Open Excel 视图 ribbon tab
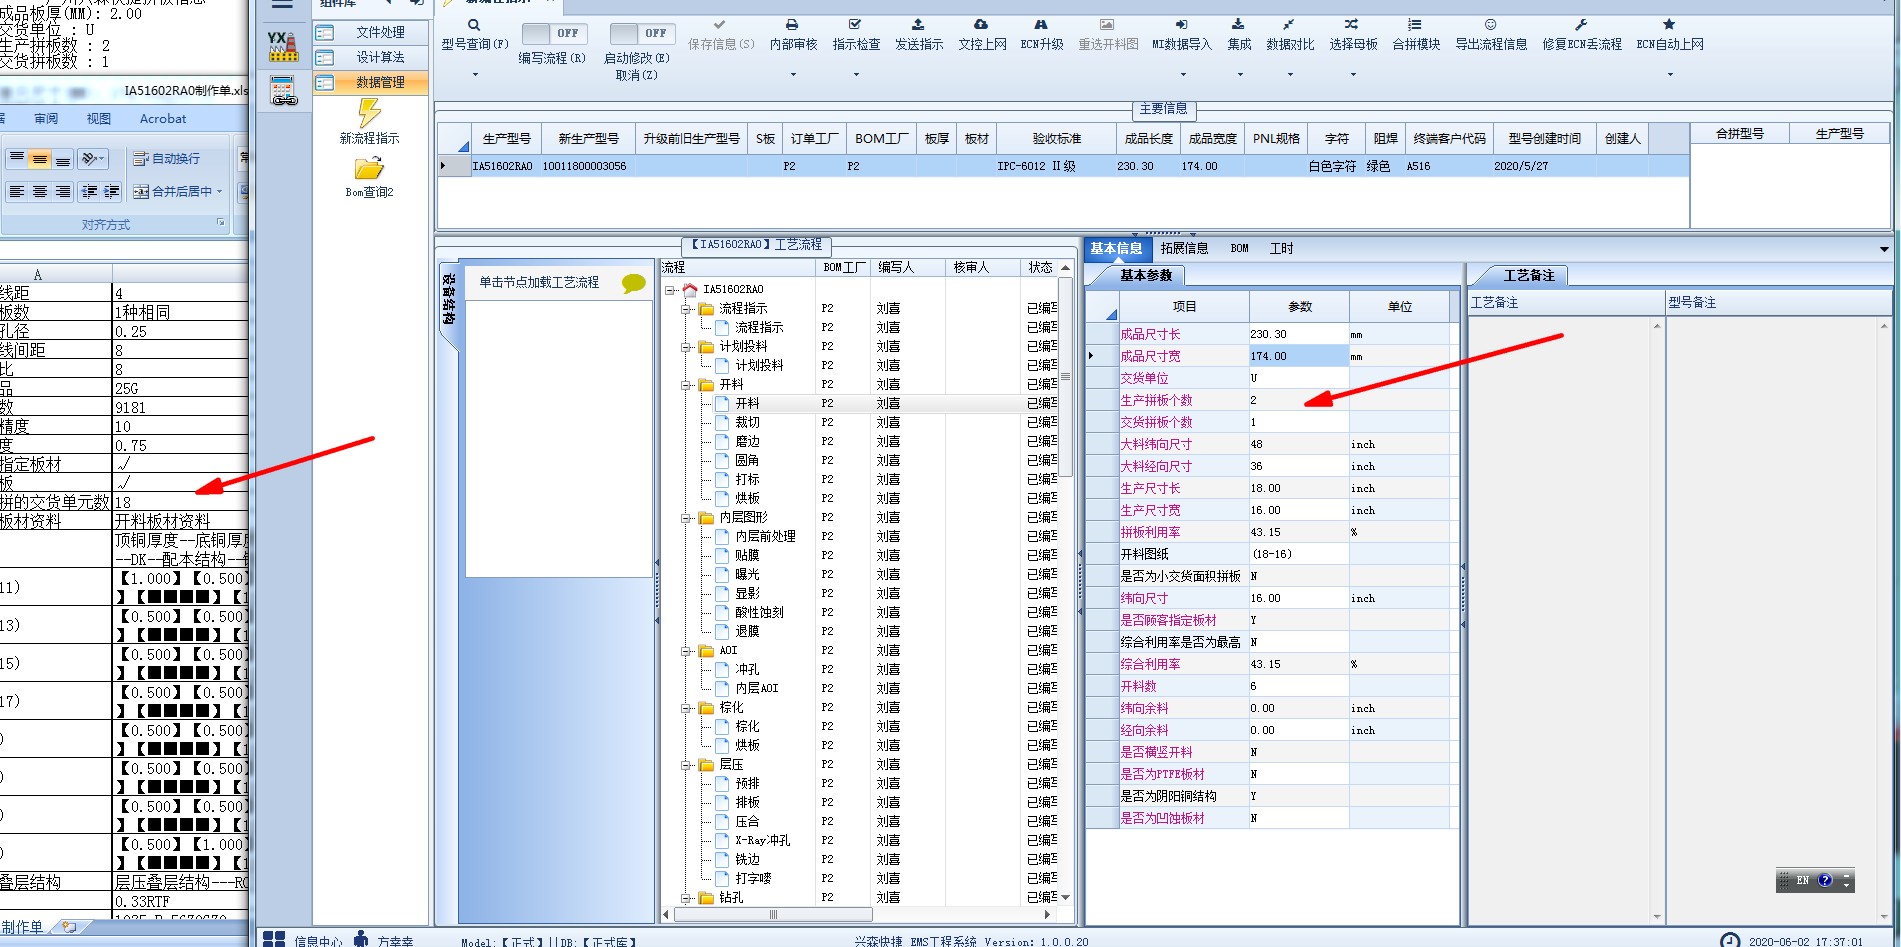Viewport: 1901px width, 947px height. coord(98,118)
